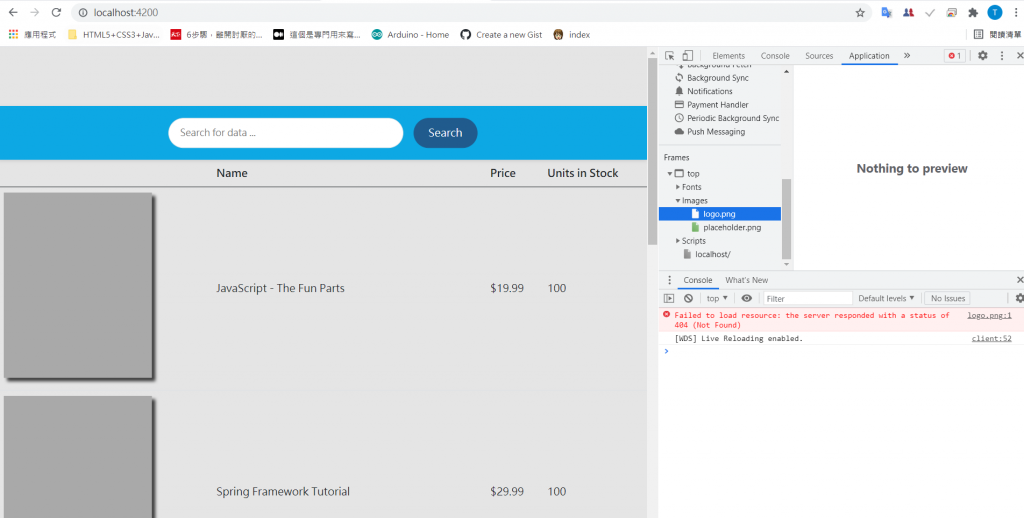The width and height of the screenshot is (1024, 518).
Task: Open console settings gear
Action: coord(1019,299)
